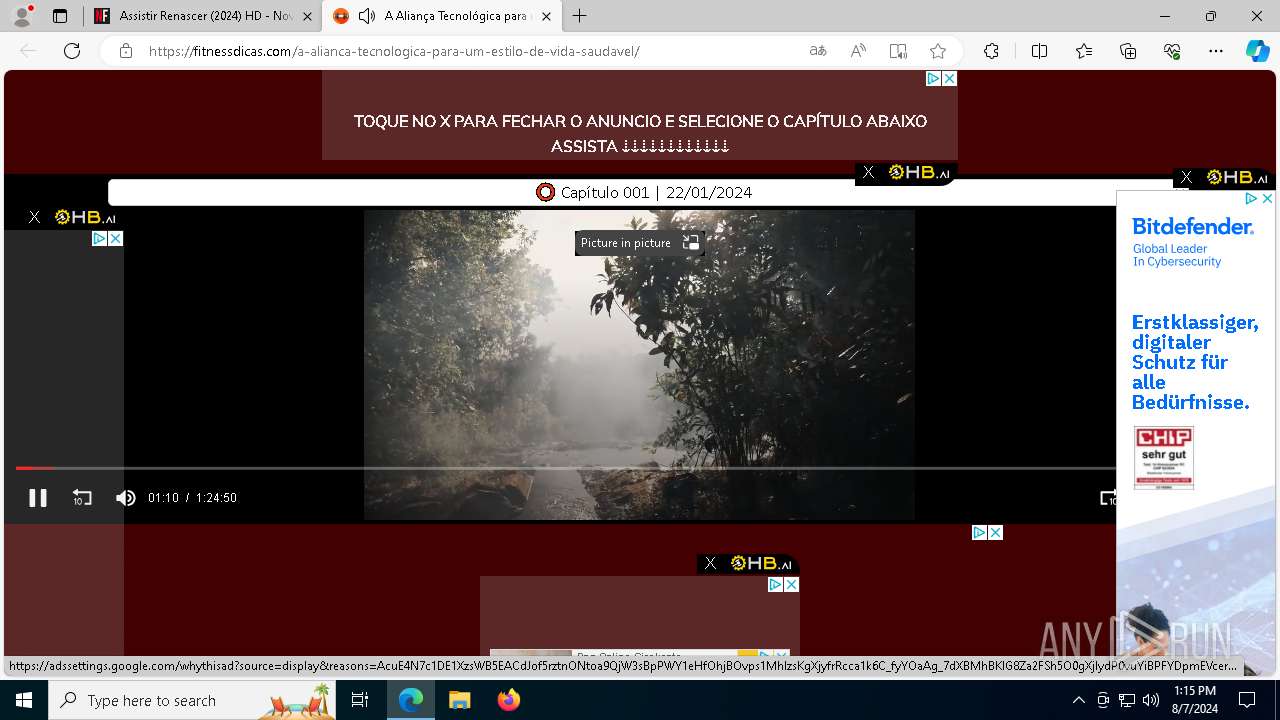1280x720 pixels.
Task: Open clock showing 1:15 PM
Action: pyautogui.click(x=1195, y=700)
